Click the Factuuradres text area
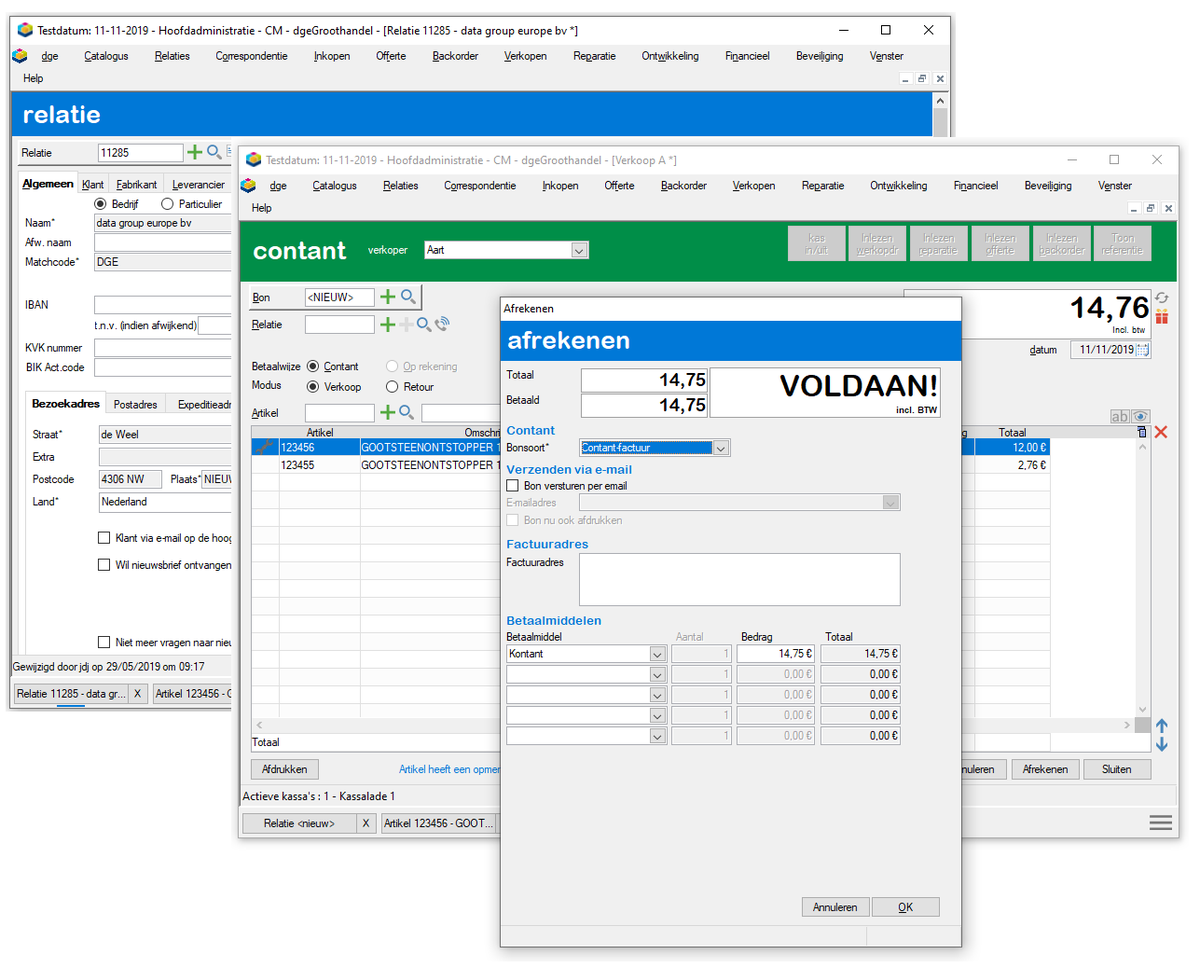The width and height of the screenshot is (1200, 968). pyautogui.click(x=740, y=579)
